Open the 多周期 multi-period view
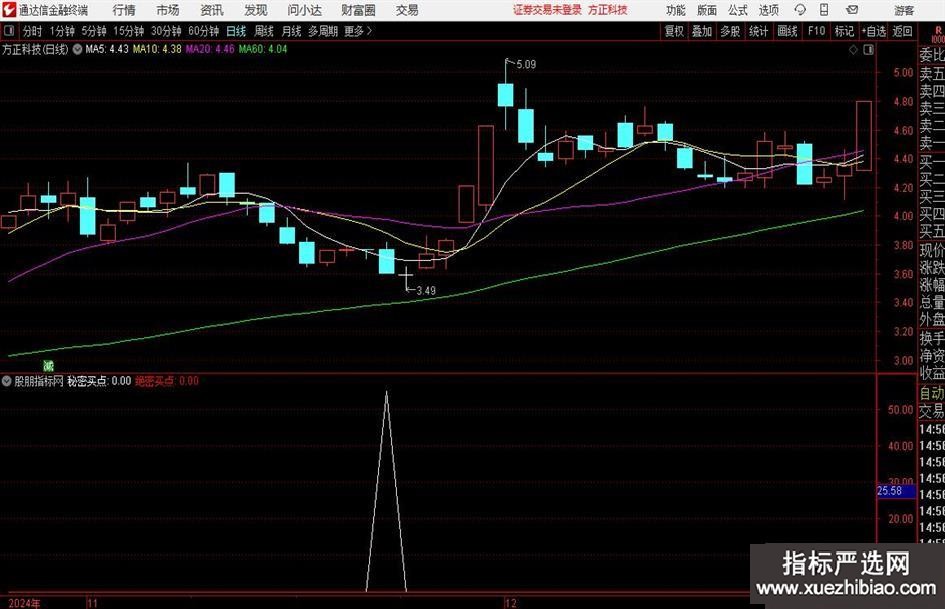Viewport: 945px width, 609px height. (x=323, y=31)
